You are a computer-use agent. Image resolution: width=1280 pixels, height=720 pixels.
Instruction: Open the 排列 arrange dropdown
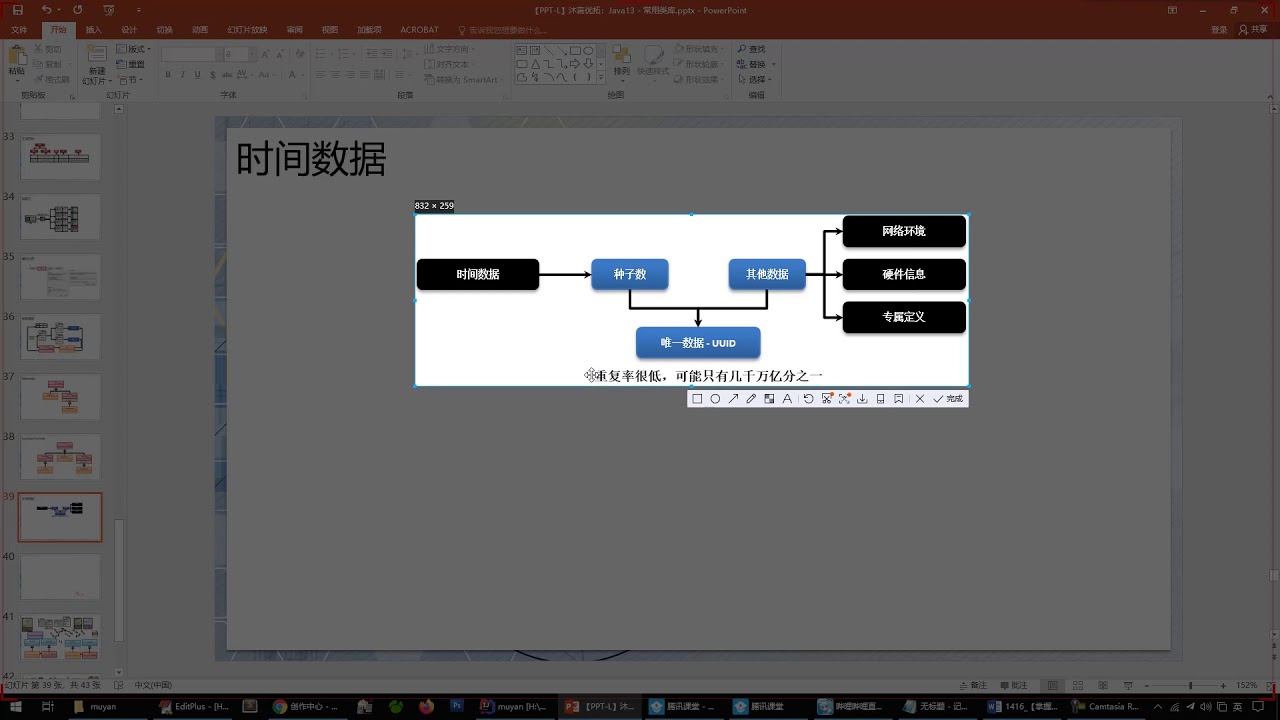pyautogui.click(x=622, y=63)
